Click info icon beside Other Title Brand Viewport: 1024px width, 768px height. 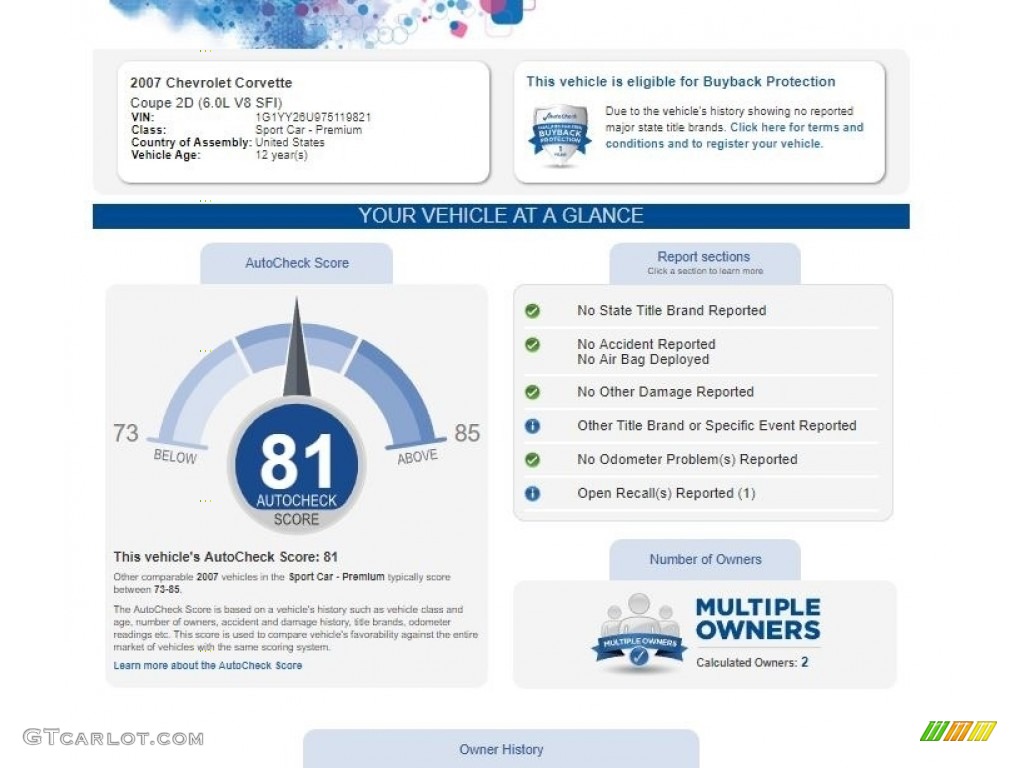[532, 426]
